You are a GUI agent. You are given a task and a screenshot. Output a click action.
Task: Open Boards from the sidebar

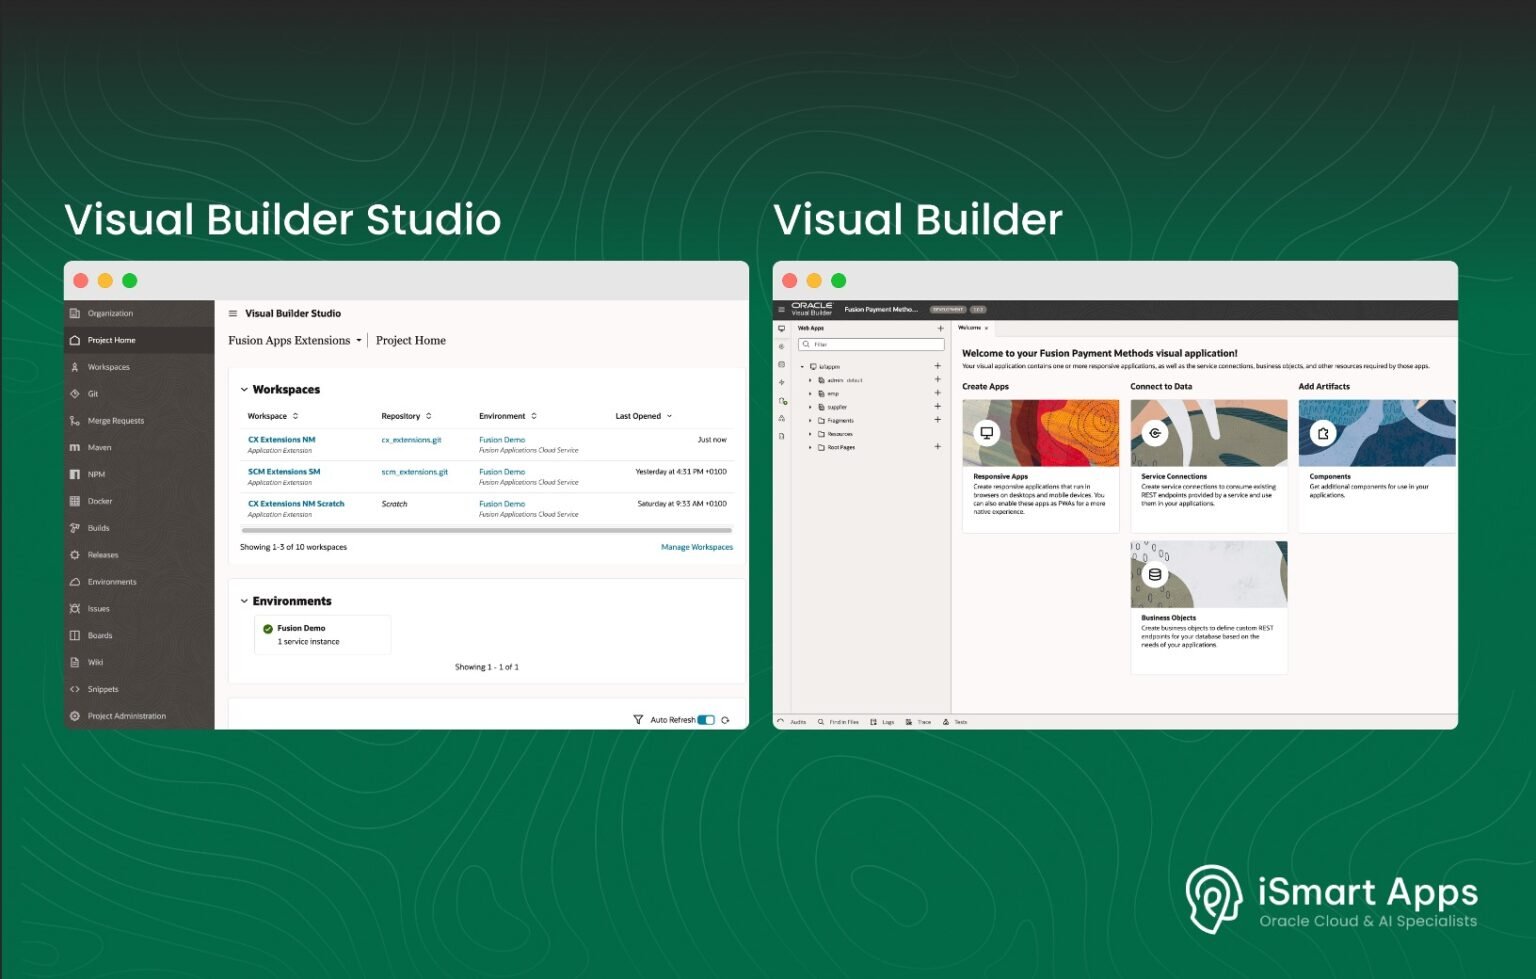point(139,635)
